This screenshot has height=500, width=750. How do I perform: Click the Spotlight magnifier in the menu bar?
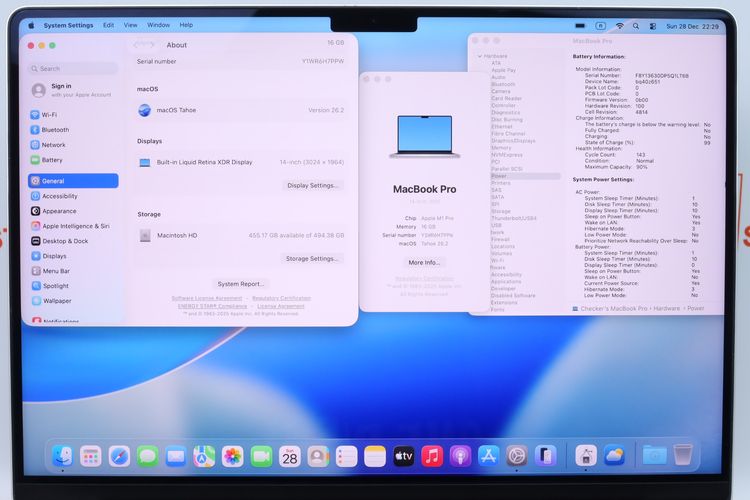(x=636, y=26)
